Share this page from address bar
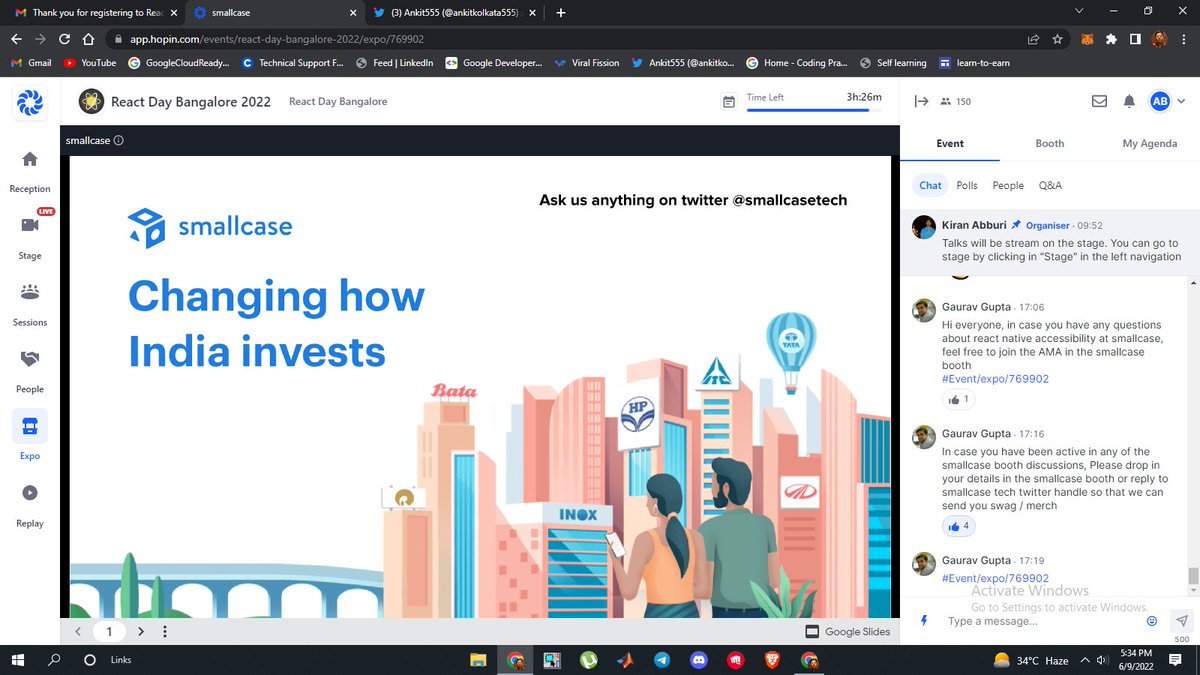 click(1032, 39)
